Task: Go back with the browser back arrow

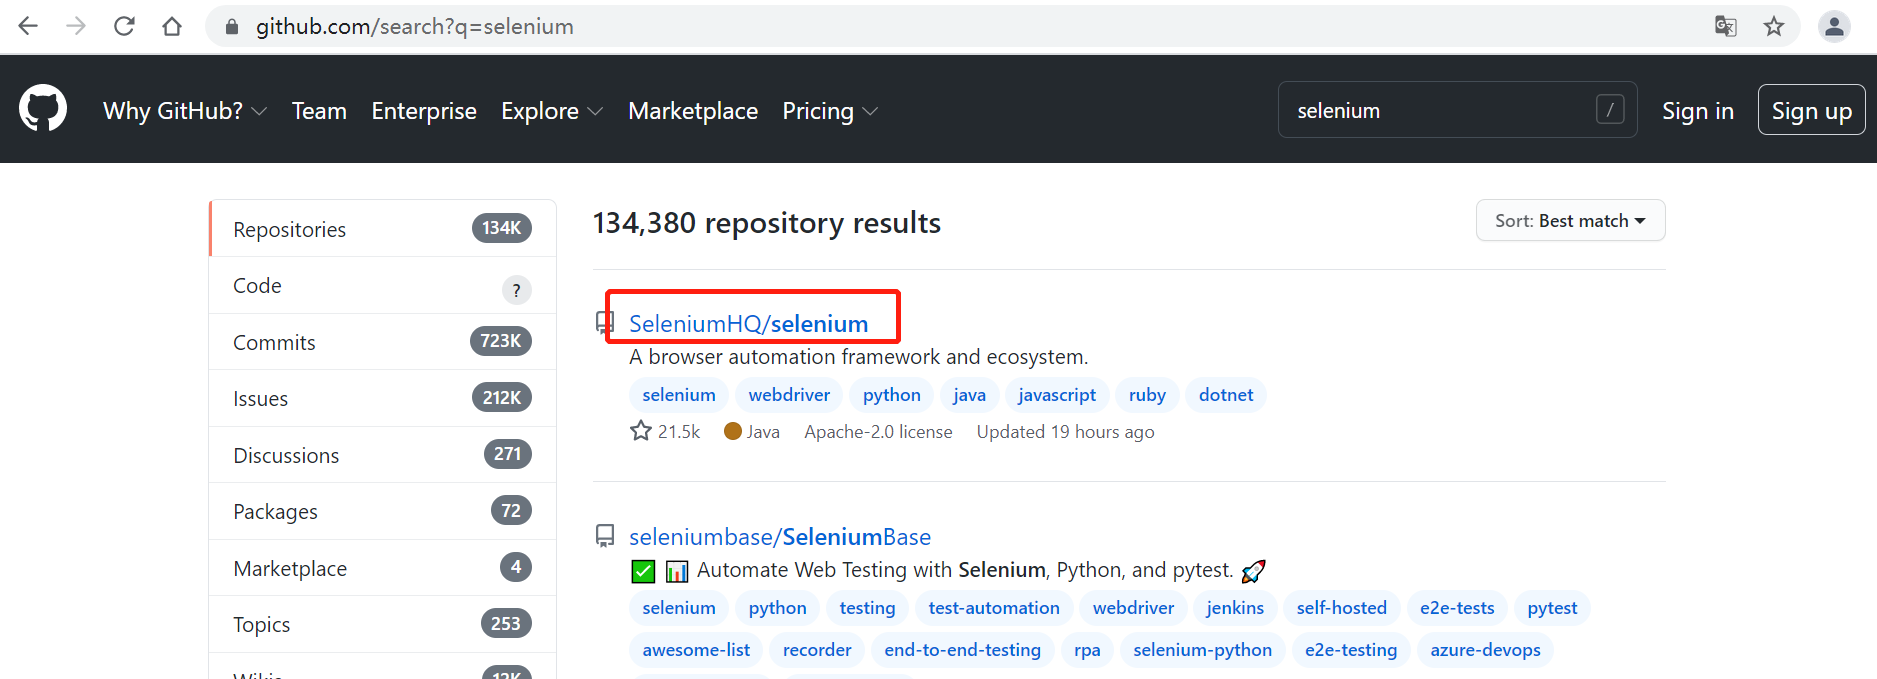Action: point(28,26)
